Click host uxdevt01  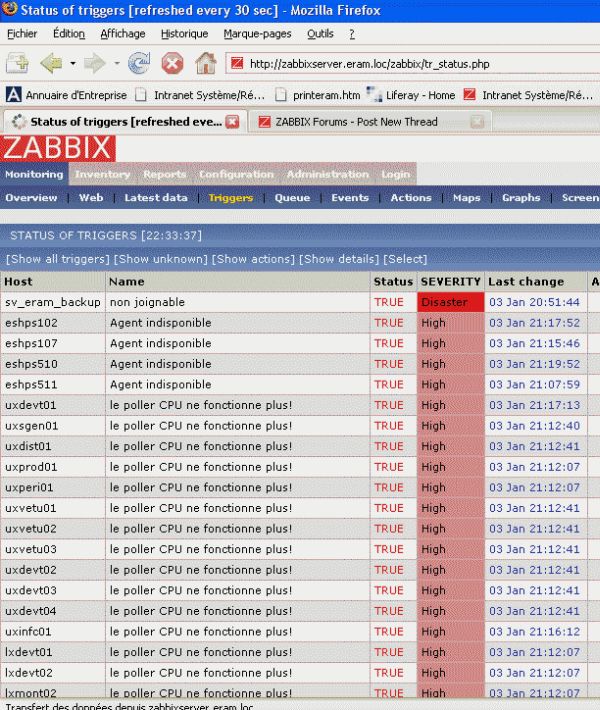[x=31, y=405]
